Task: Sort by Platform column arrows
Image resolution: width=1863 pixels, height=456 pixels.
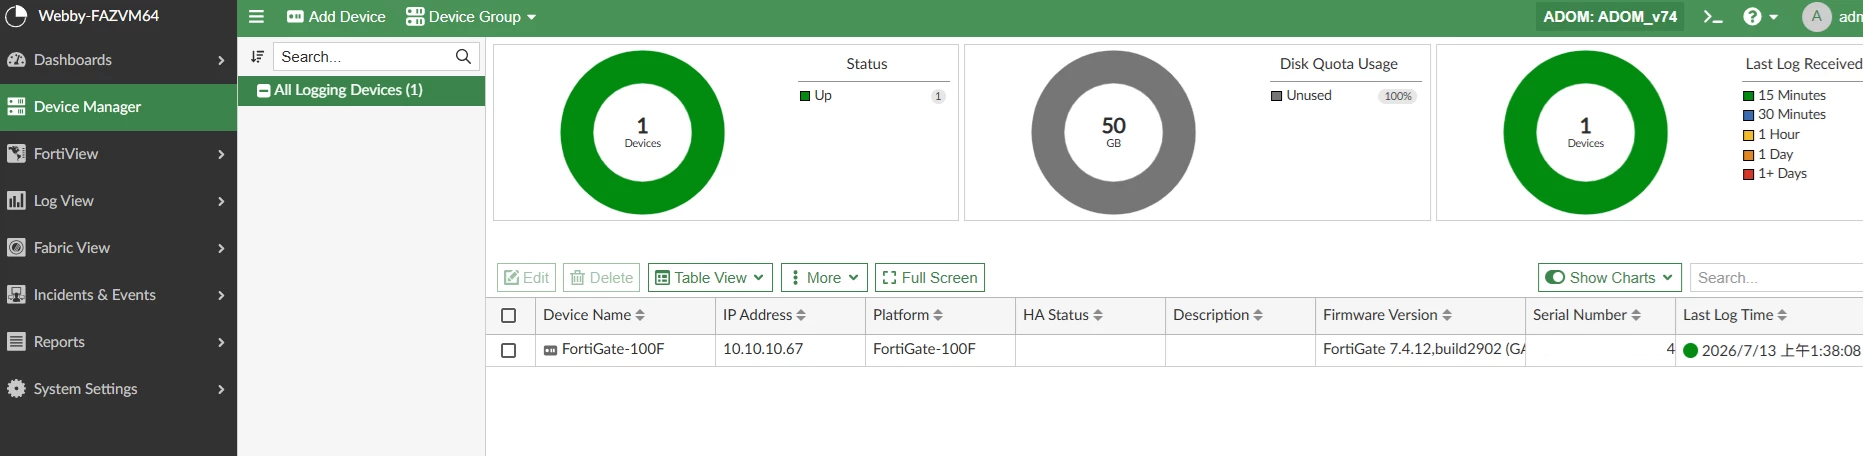Action: point(938,315)
